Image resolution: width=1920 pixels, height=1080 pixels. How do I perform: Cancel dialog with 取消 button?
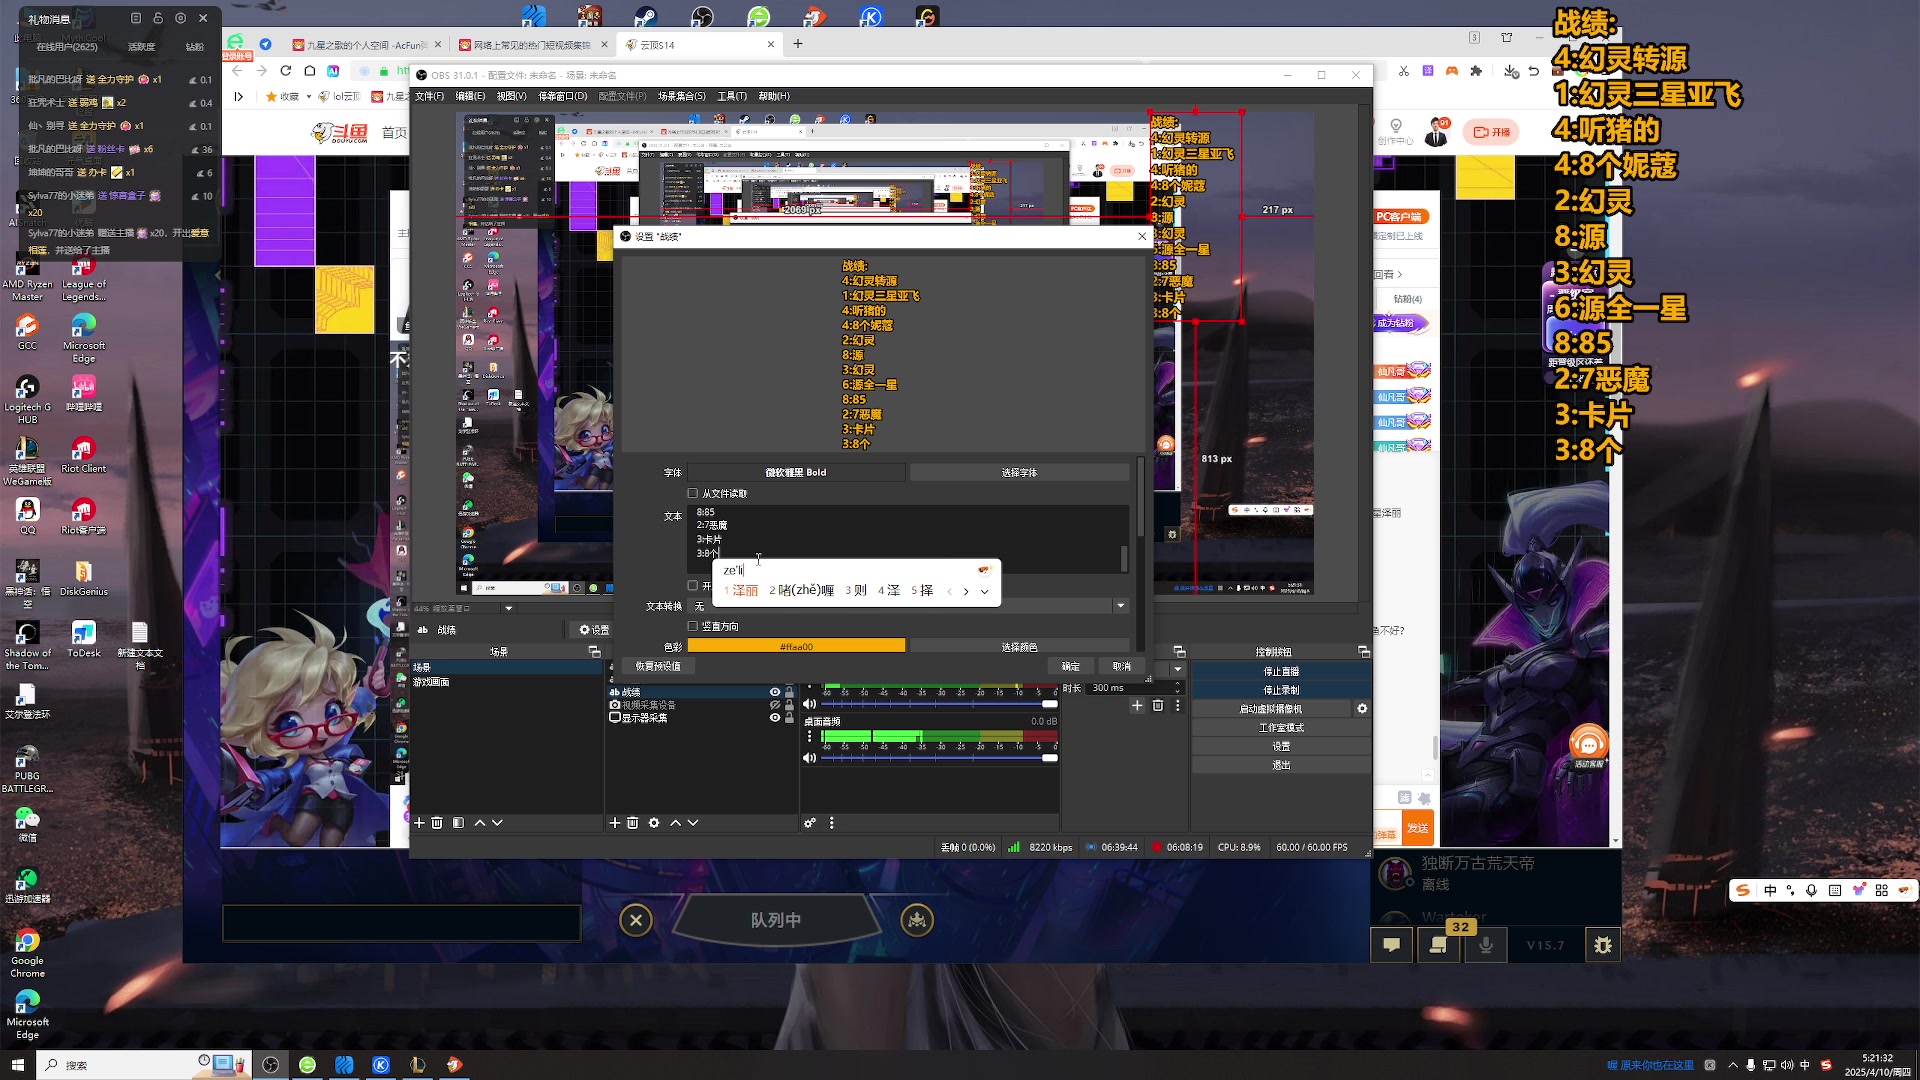pos(1121,666)
